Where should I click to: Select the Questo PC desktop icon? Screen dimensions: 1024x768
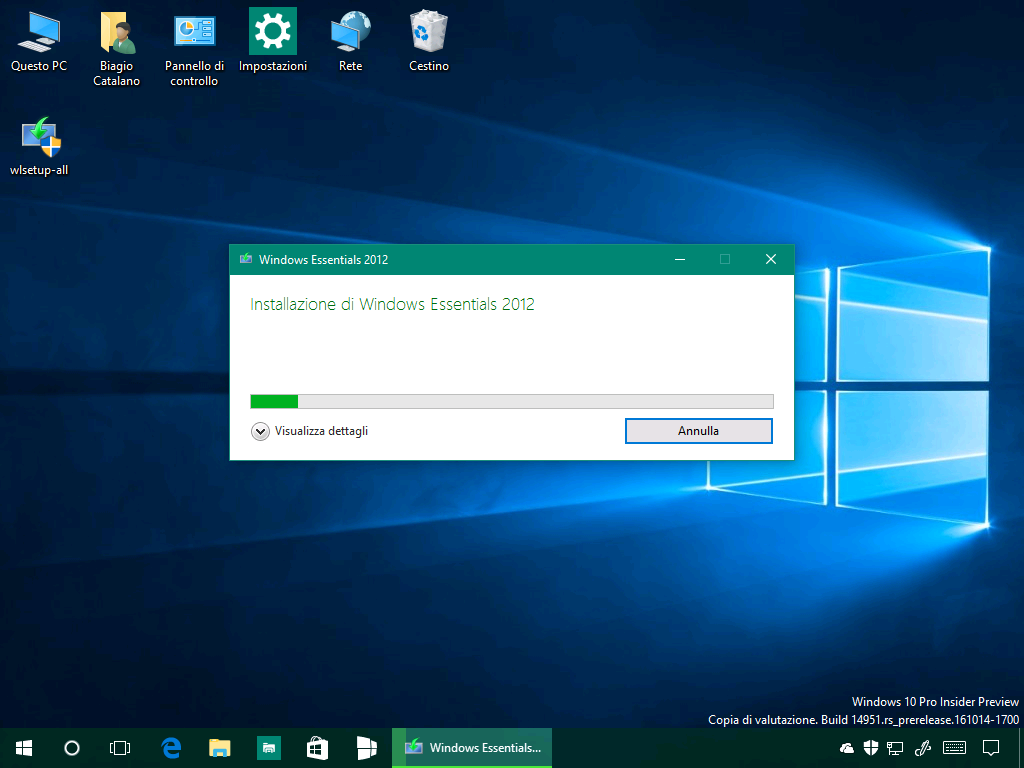(39, 40)
